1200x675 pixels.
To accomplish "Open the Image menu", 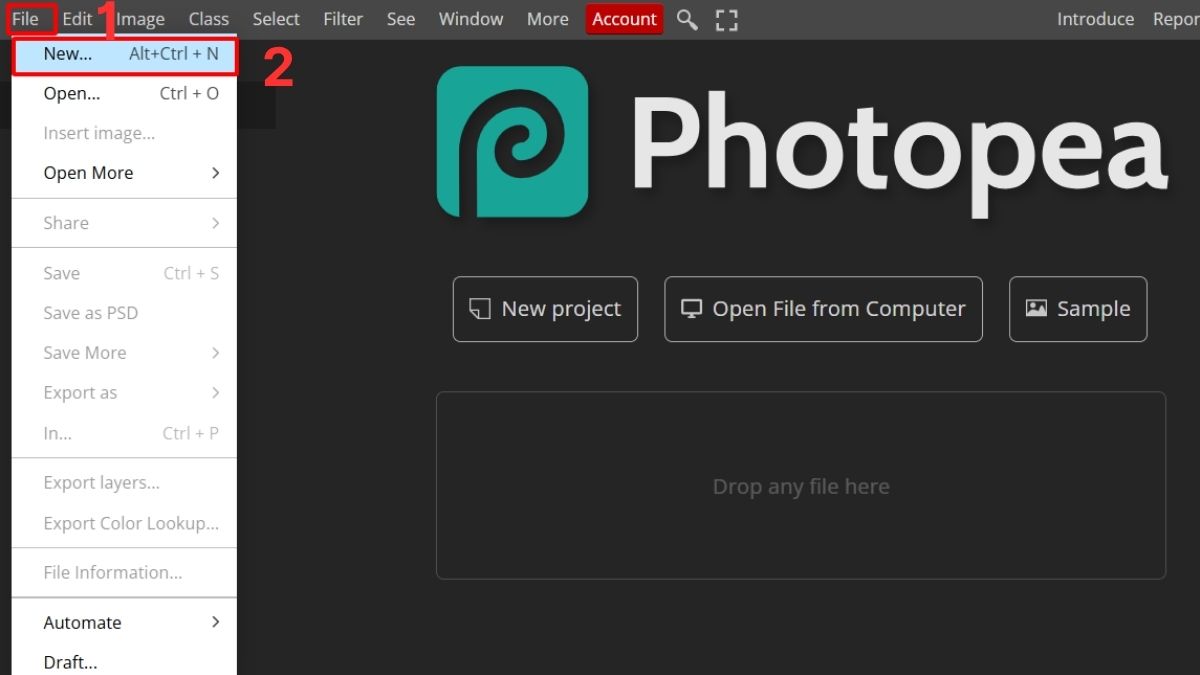I will [x=141, y=19].
